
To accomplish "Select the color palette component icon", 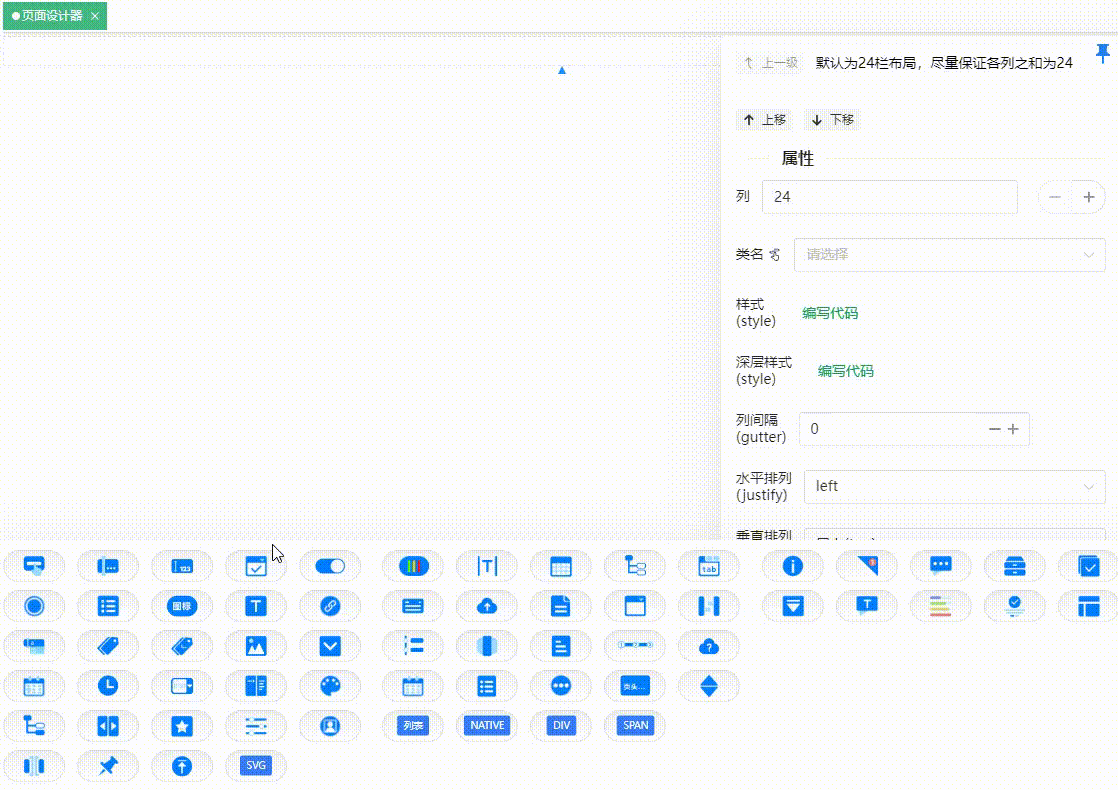I will pyautogui.click(x=330, y=686).
